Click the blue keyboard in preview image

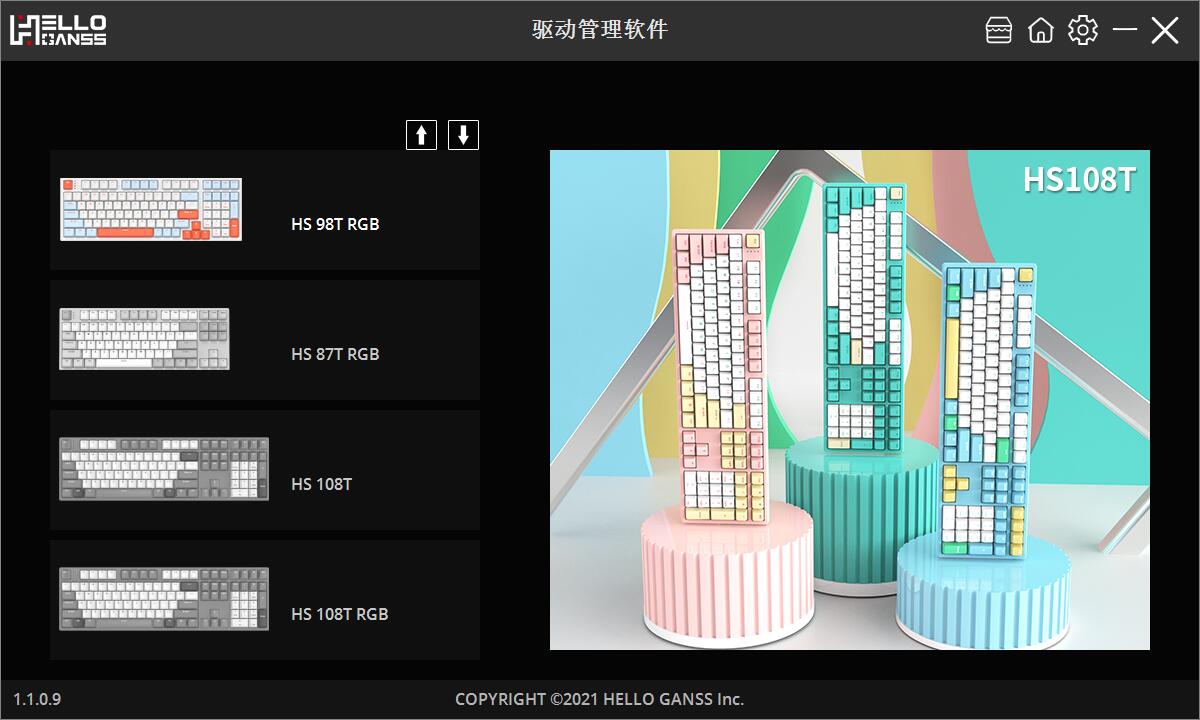(x=988, y=410)
